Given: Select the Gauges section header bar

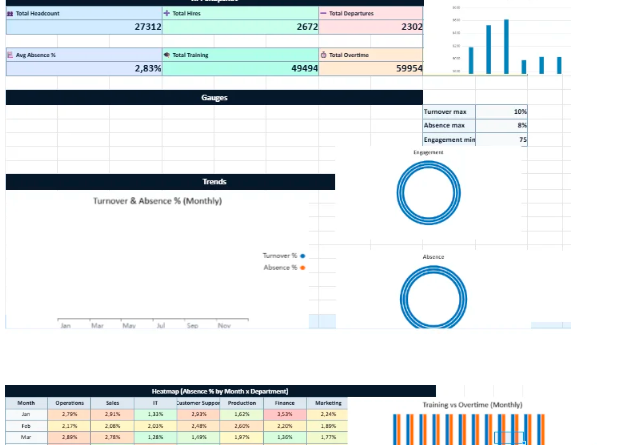Looking at the screenshot, I should (213, 98).
